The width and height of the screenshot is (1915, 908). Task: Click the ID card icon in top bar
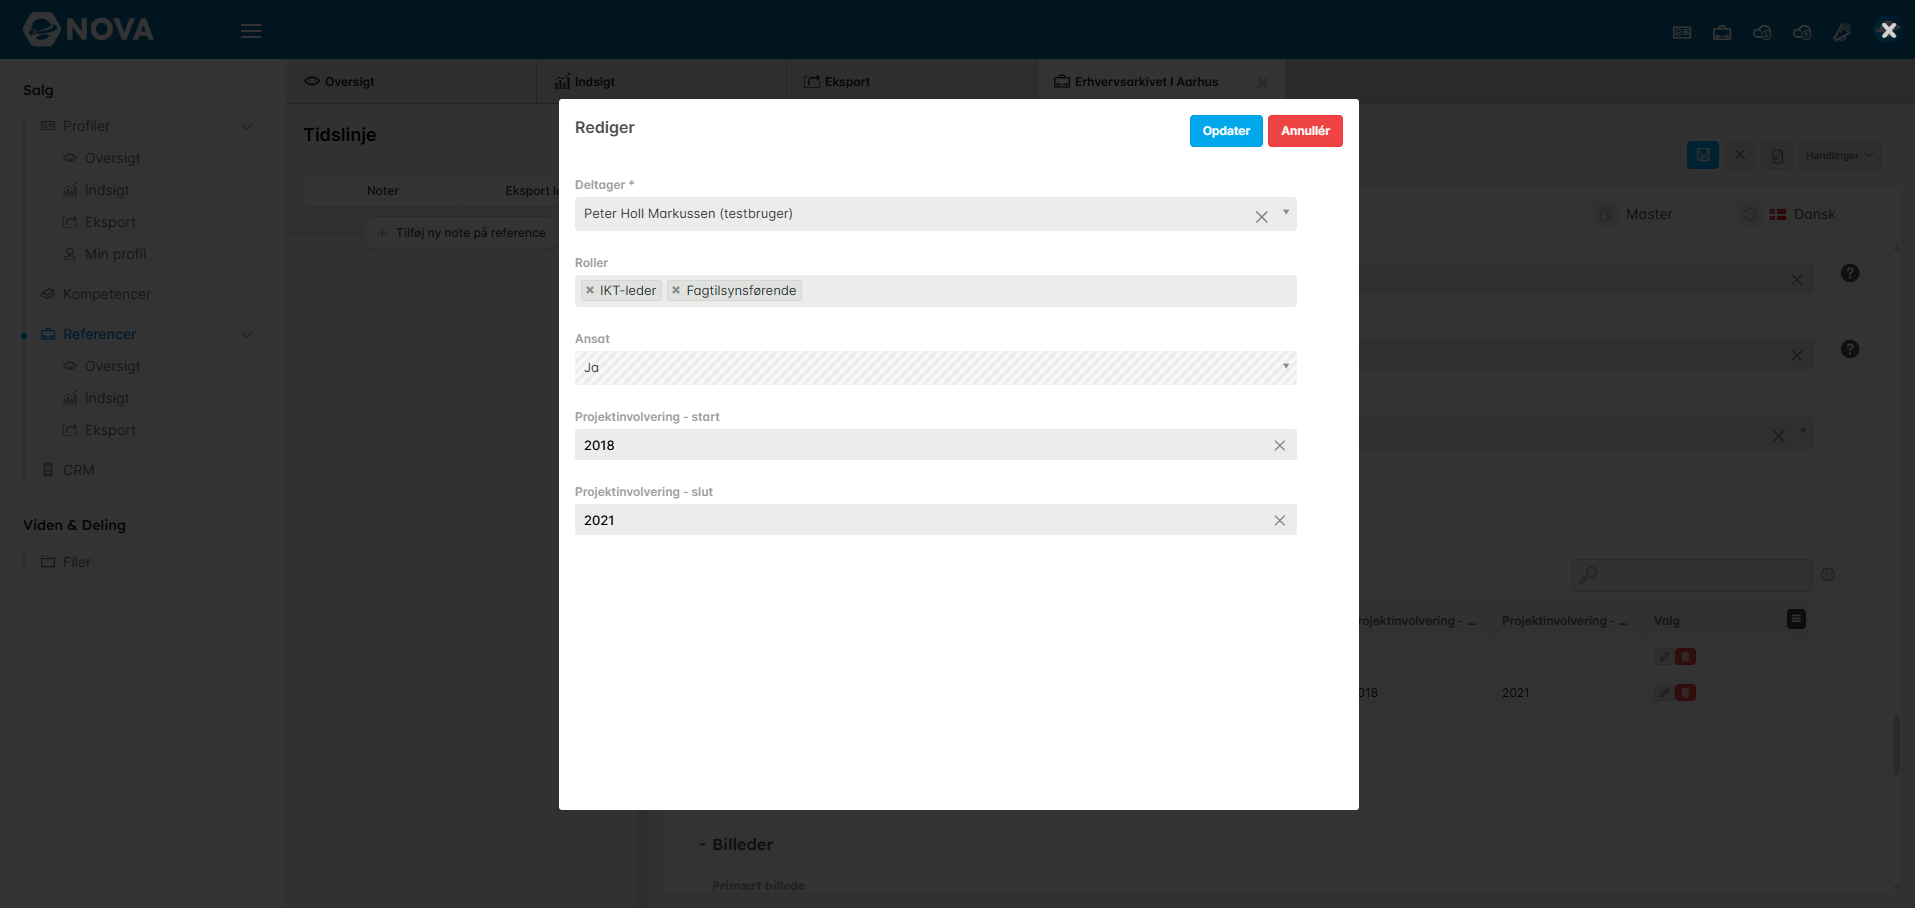[x=1682, y=32]
